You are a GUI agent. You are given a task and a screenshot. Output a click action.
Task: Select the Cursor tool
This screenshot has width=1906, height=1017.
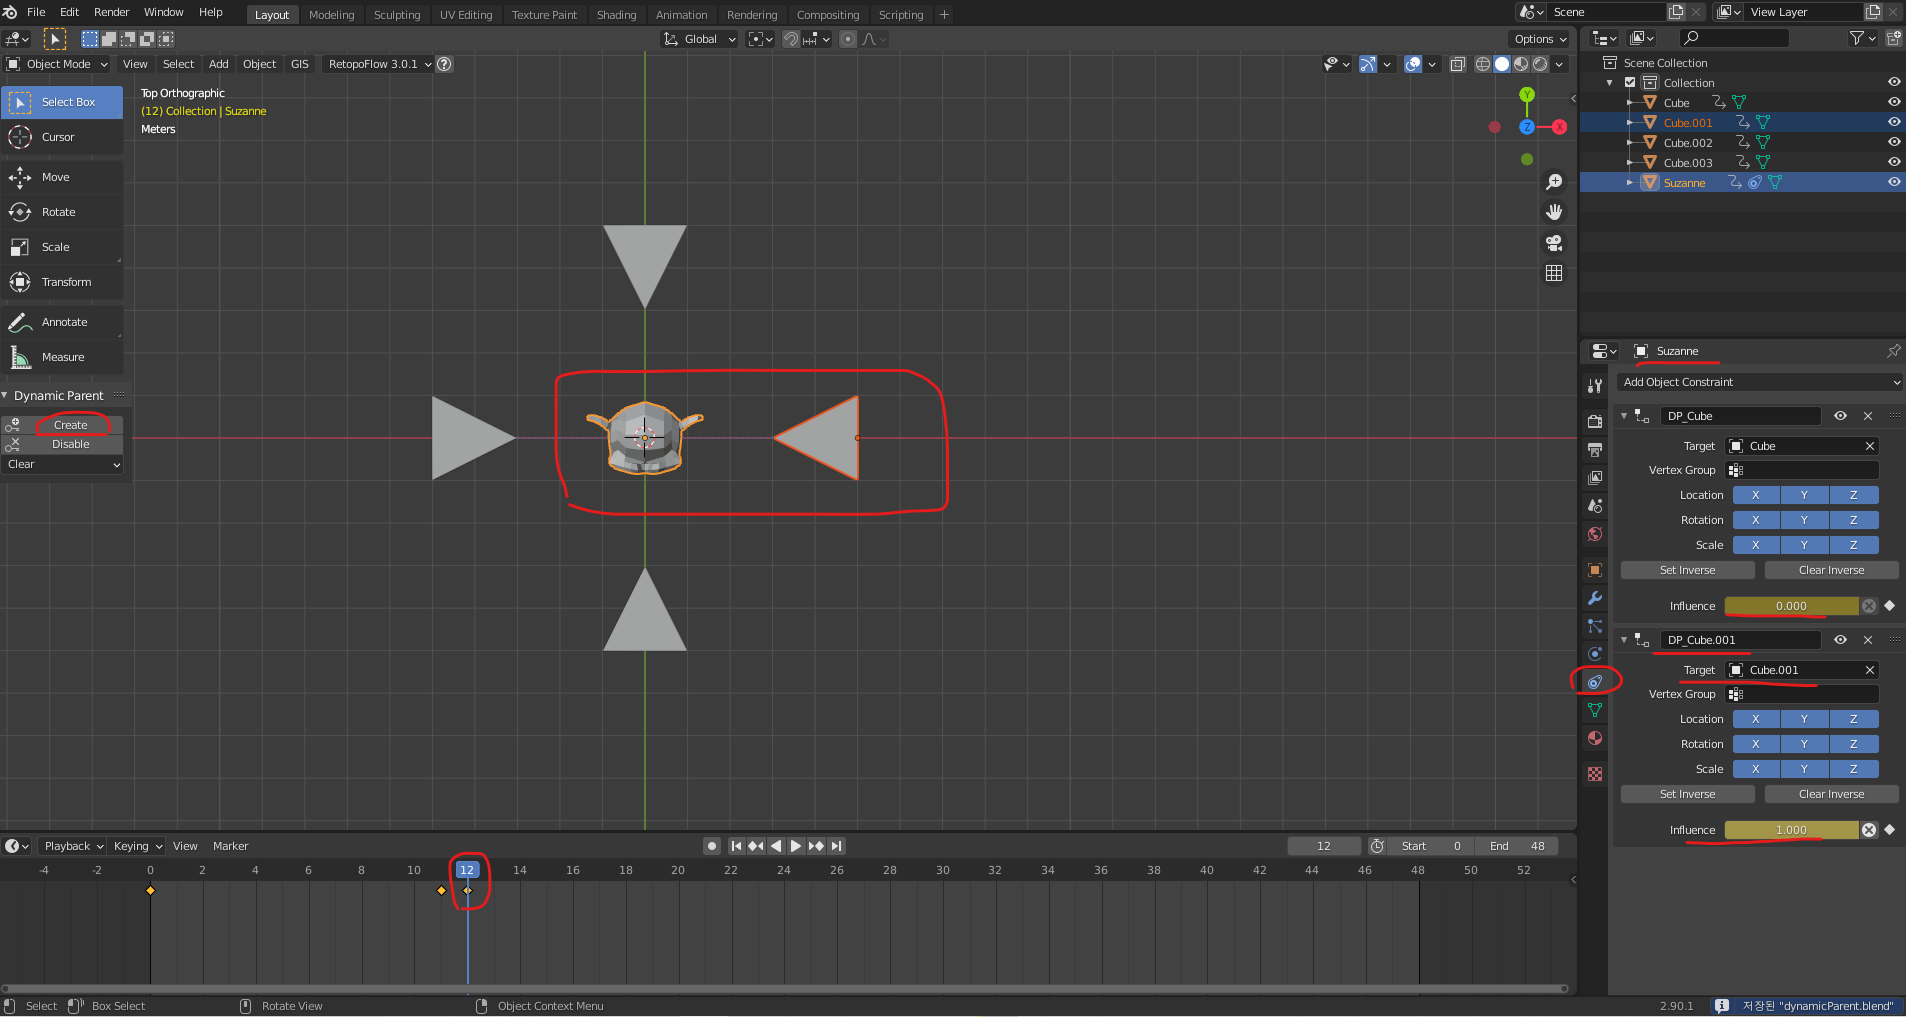click(62, 137)
